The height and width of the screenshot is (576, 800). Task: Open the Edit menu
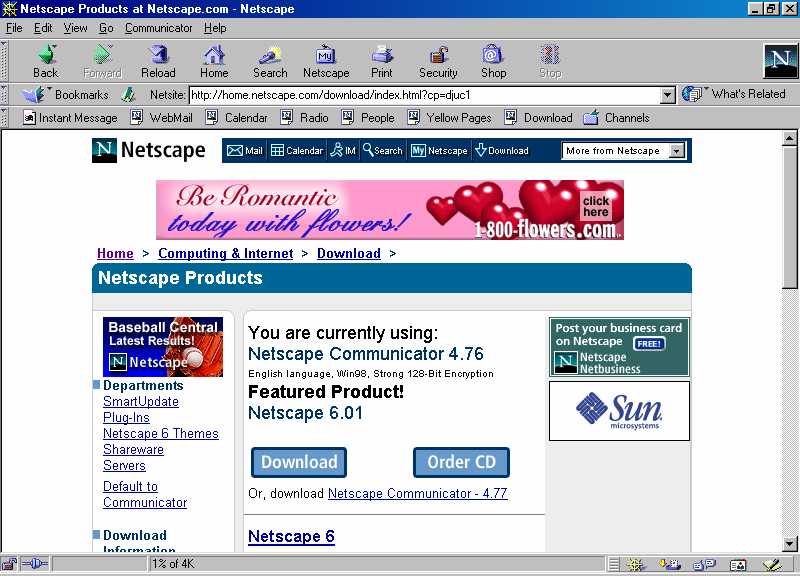tap(43, 28)
